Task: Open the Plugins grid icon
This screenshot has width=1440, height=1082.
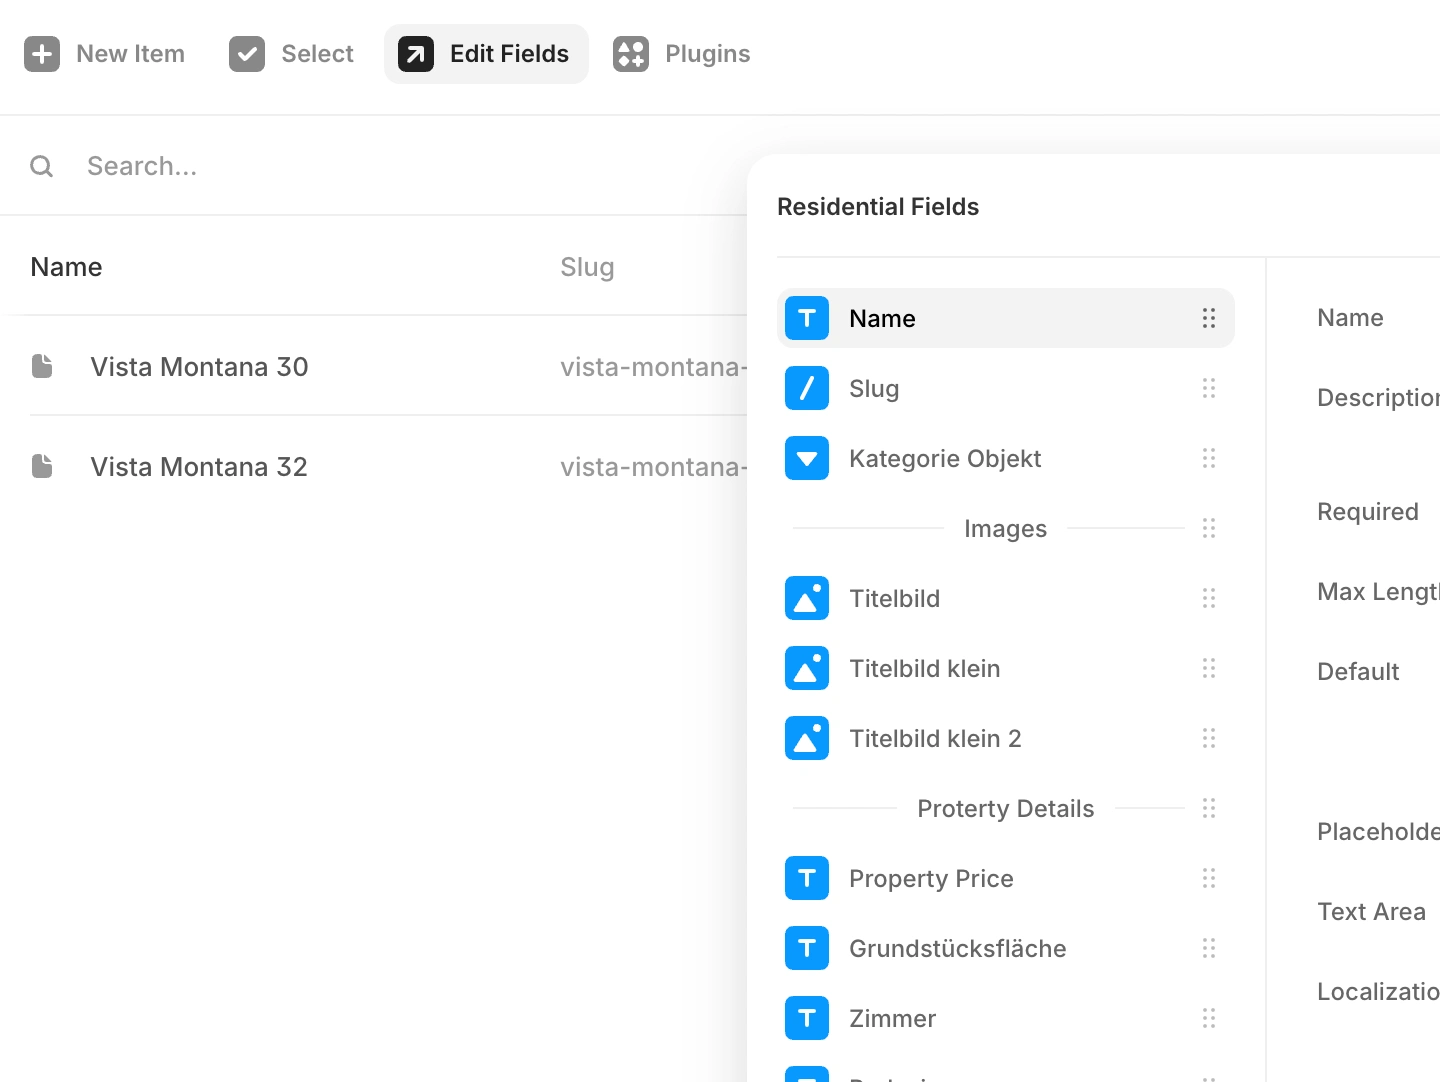Action: (x=631, y=54)
